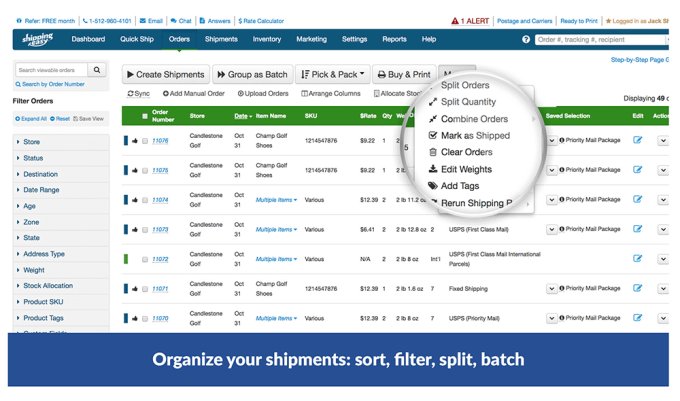
Task: Toggle the select-all checkbox in table header
Action: (145, 116)
